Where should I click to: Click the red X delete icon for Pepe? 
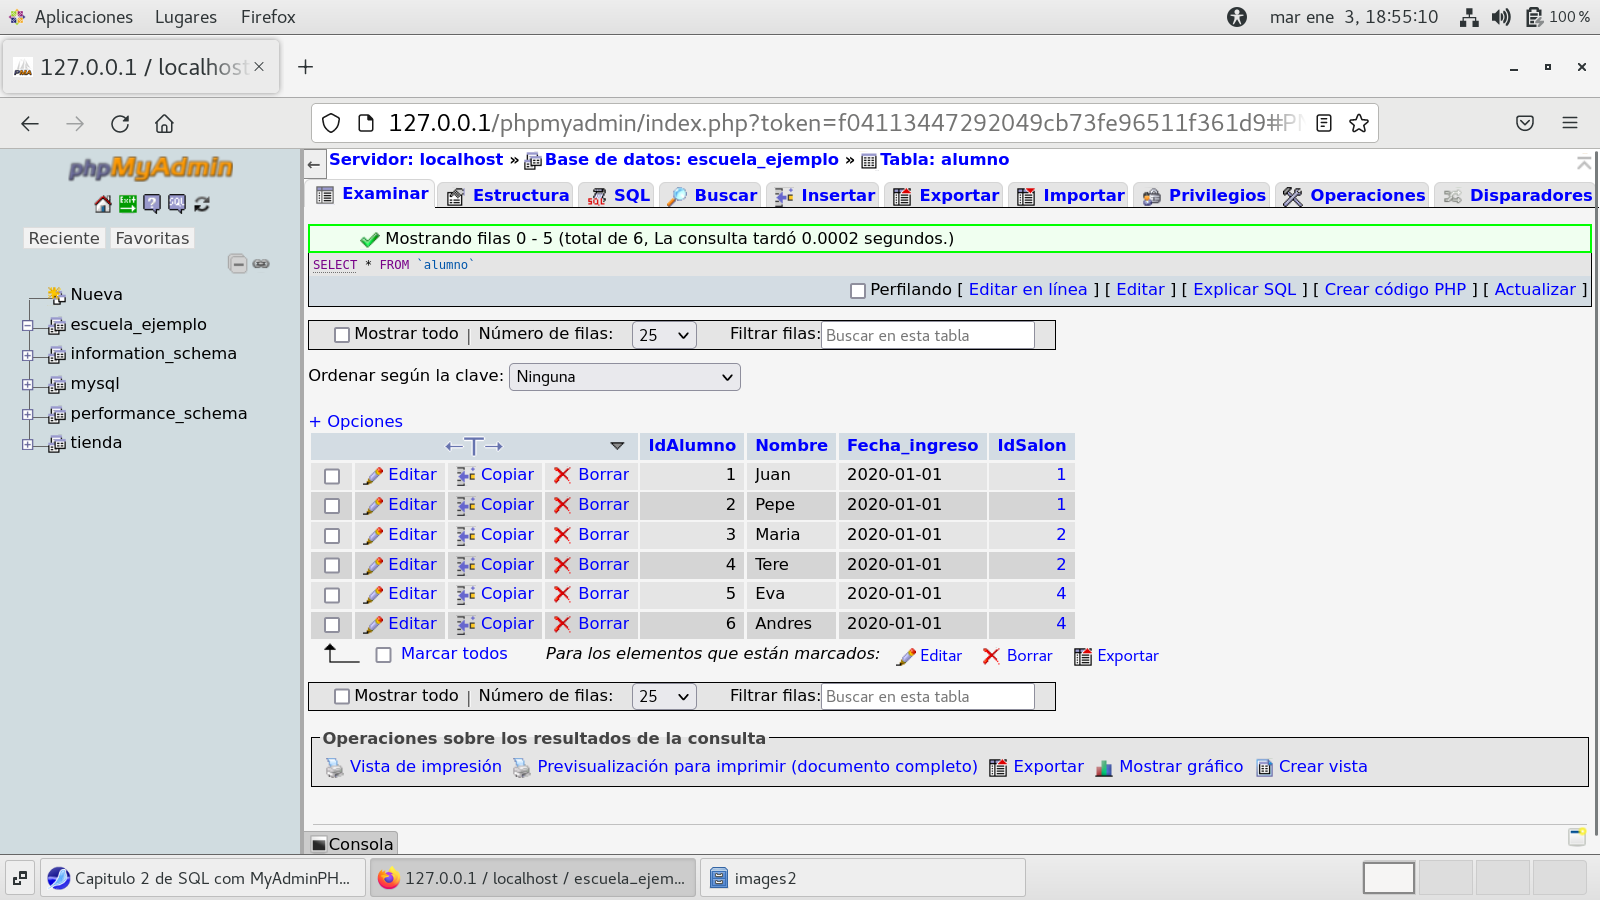click(x=562, y=506)
